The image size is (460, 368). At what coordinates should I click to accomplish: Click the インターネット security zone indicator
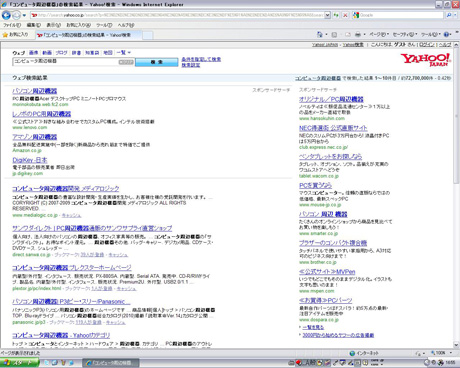(364, 353)
